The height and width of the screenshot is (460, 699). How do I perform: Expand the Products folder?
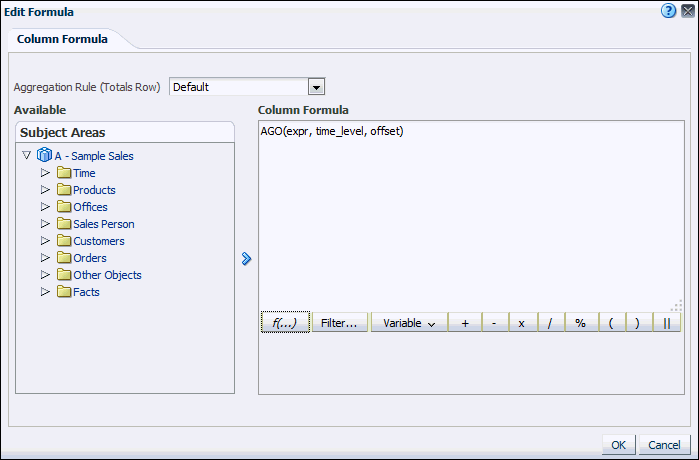(45, 189)
